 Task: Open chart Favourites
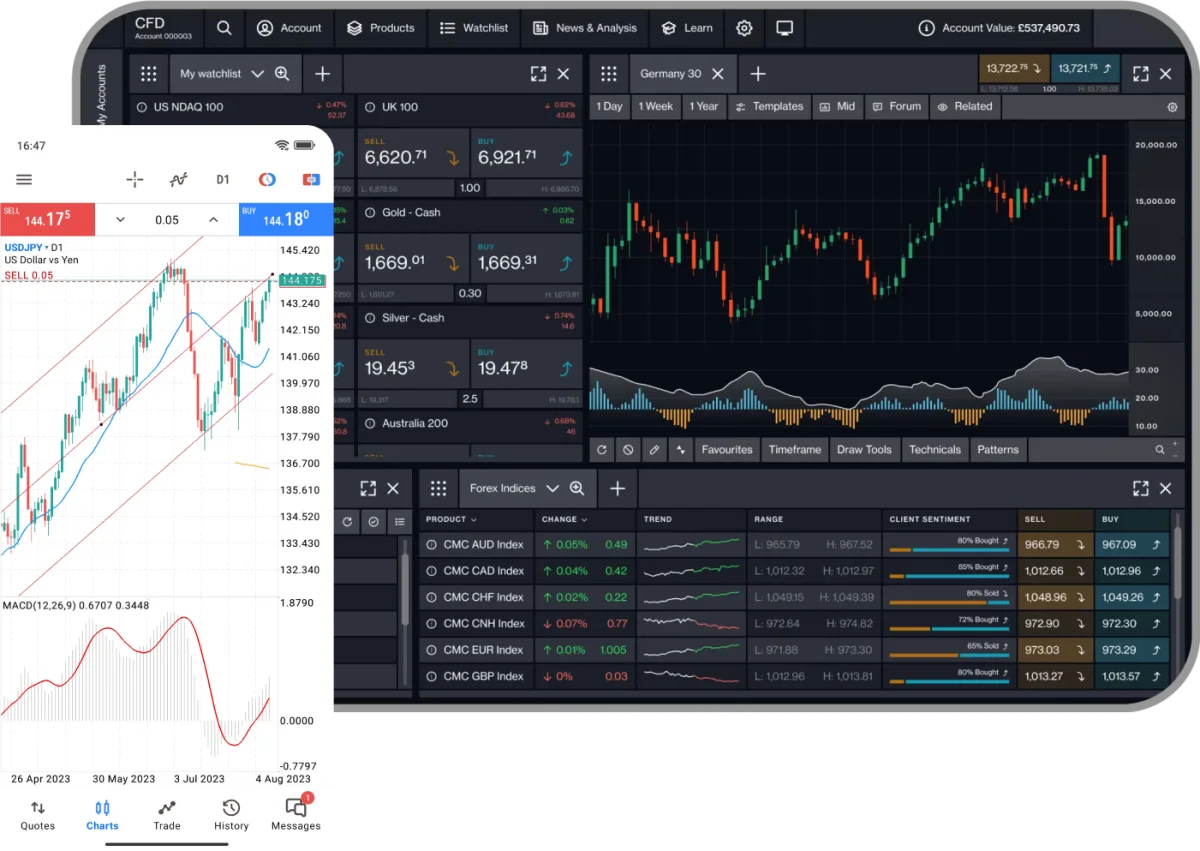point(727,450)
